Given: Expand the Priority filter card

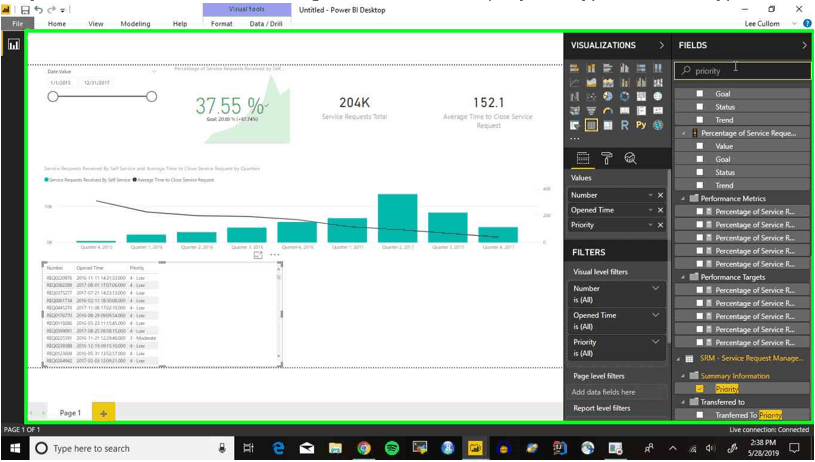Looking at the screenshot, I should (655, 342).
